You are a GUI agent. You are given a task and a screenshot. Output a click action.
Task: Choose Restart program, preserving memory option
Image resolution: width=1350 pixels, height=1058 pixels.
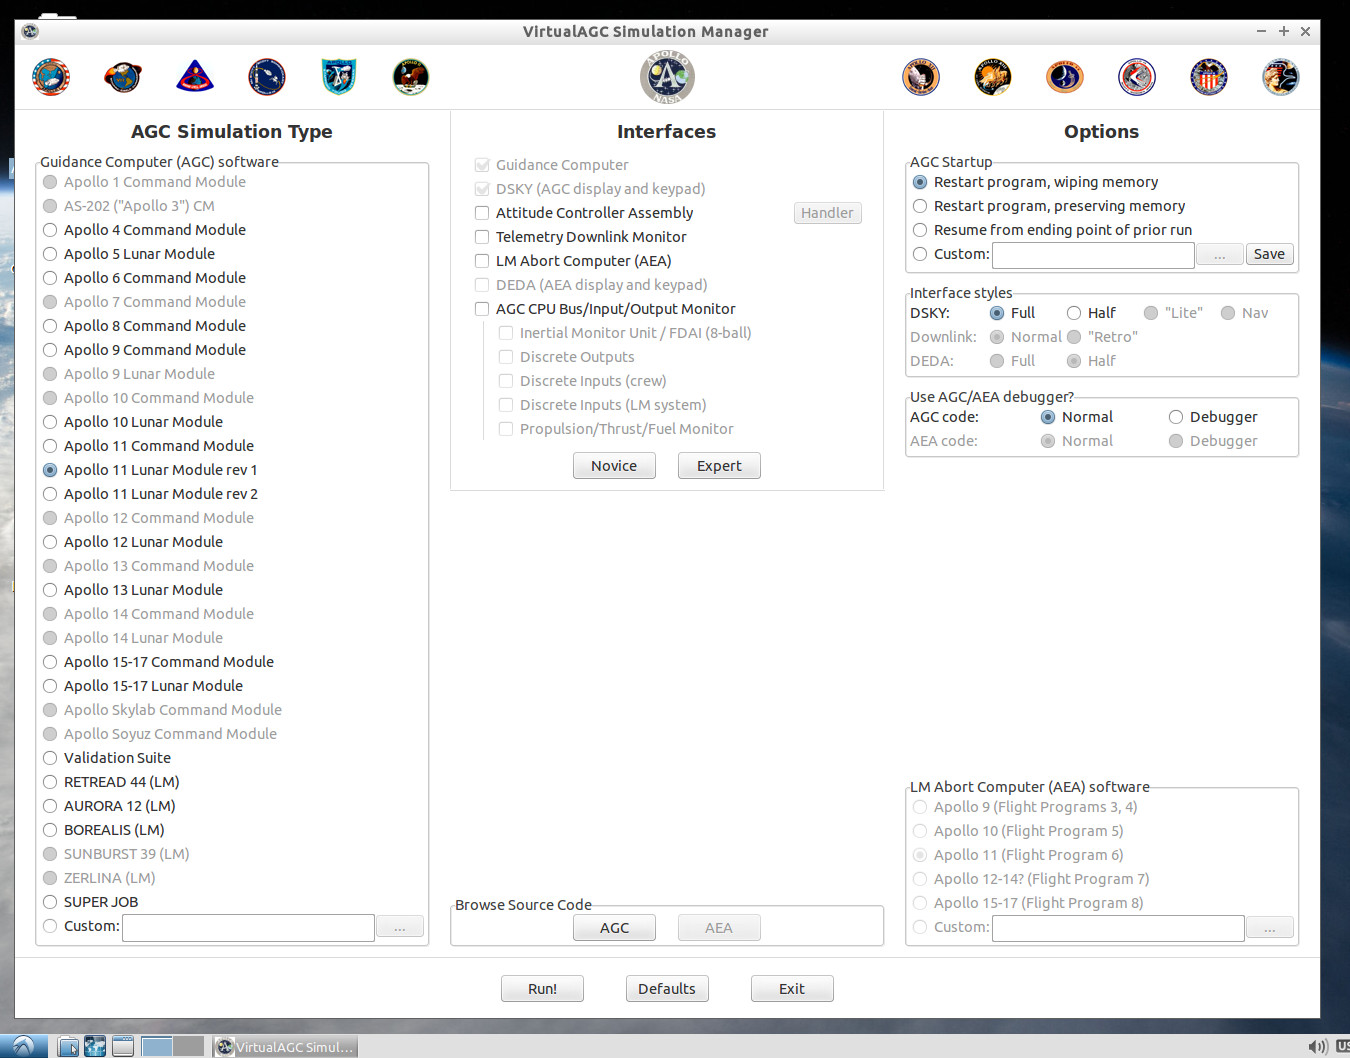tap(920, 206)
